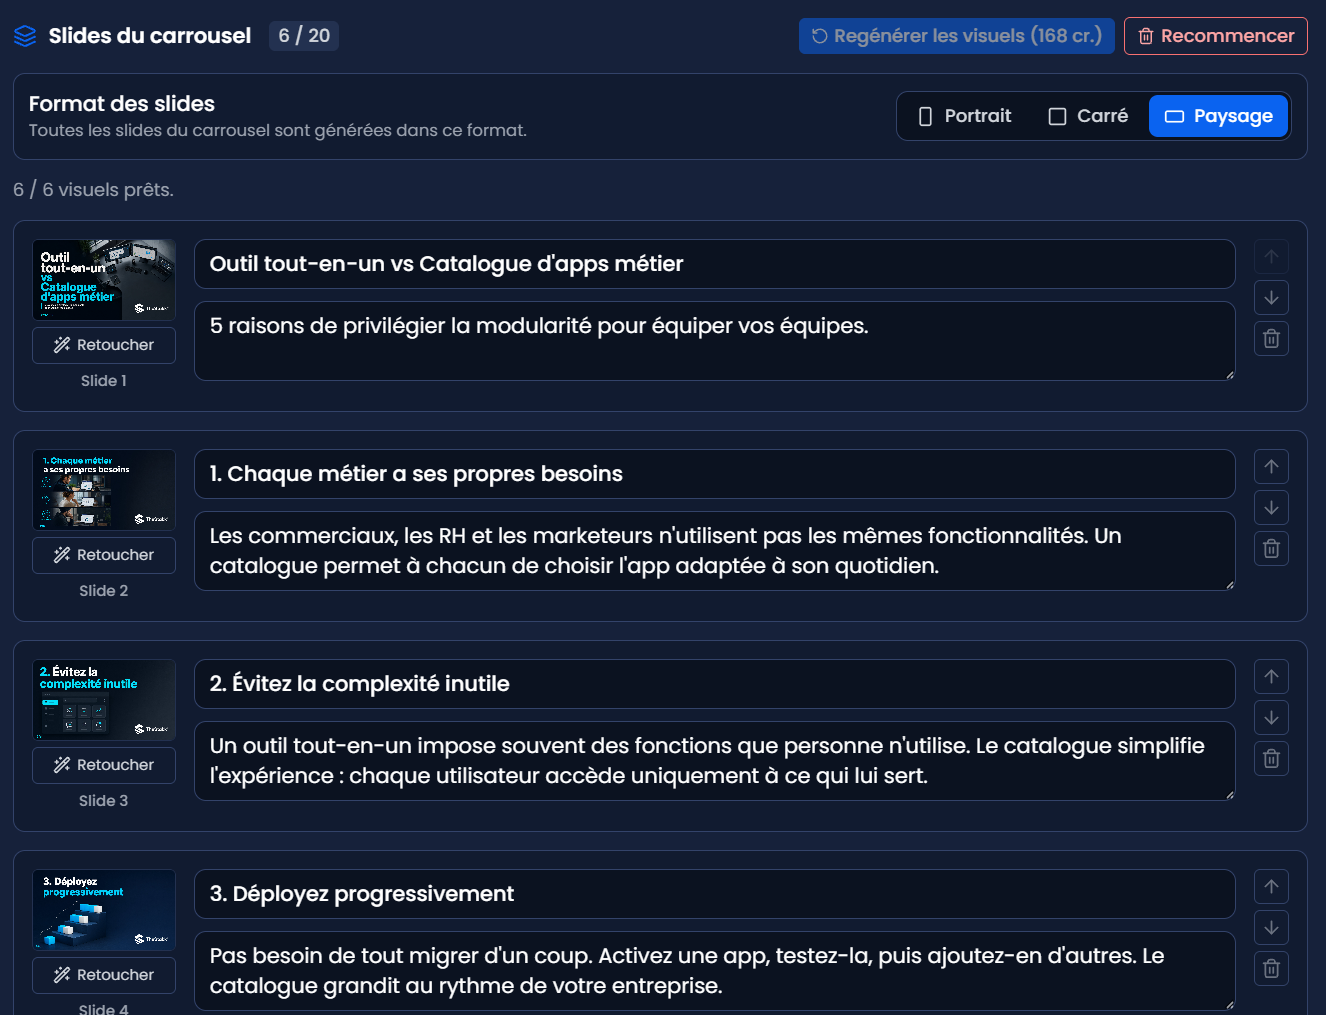Edit text area '5 raisons de privilégier la modularité'
This screenshot has width=1326, height=1015.
(715, 341)
